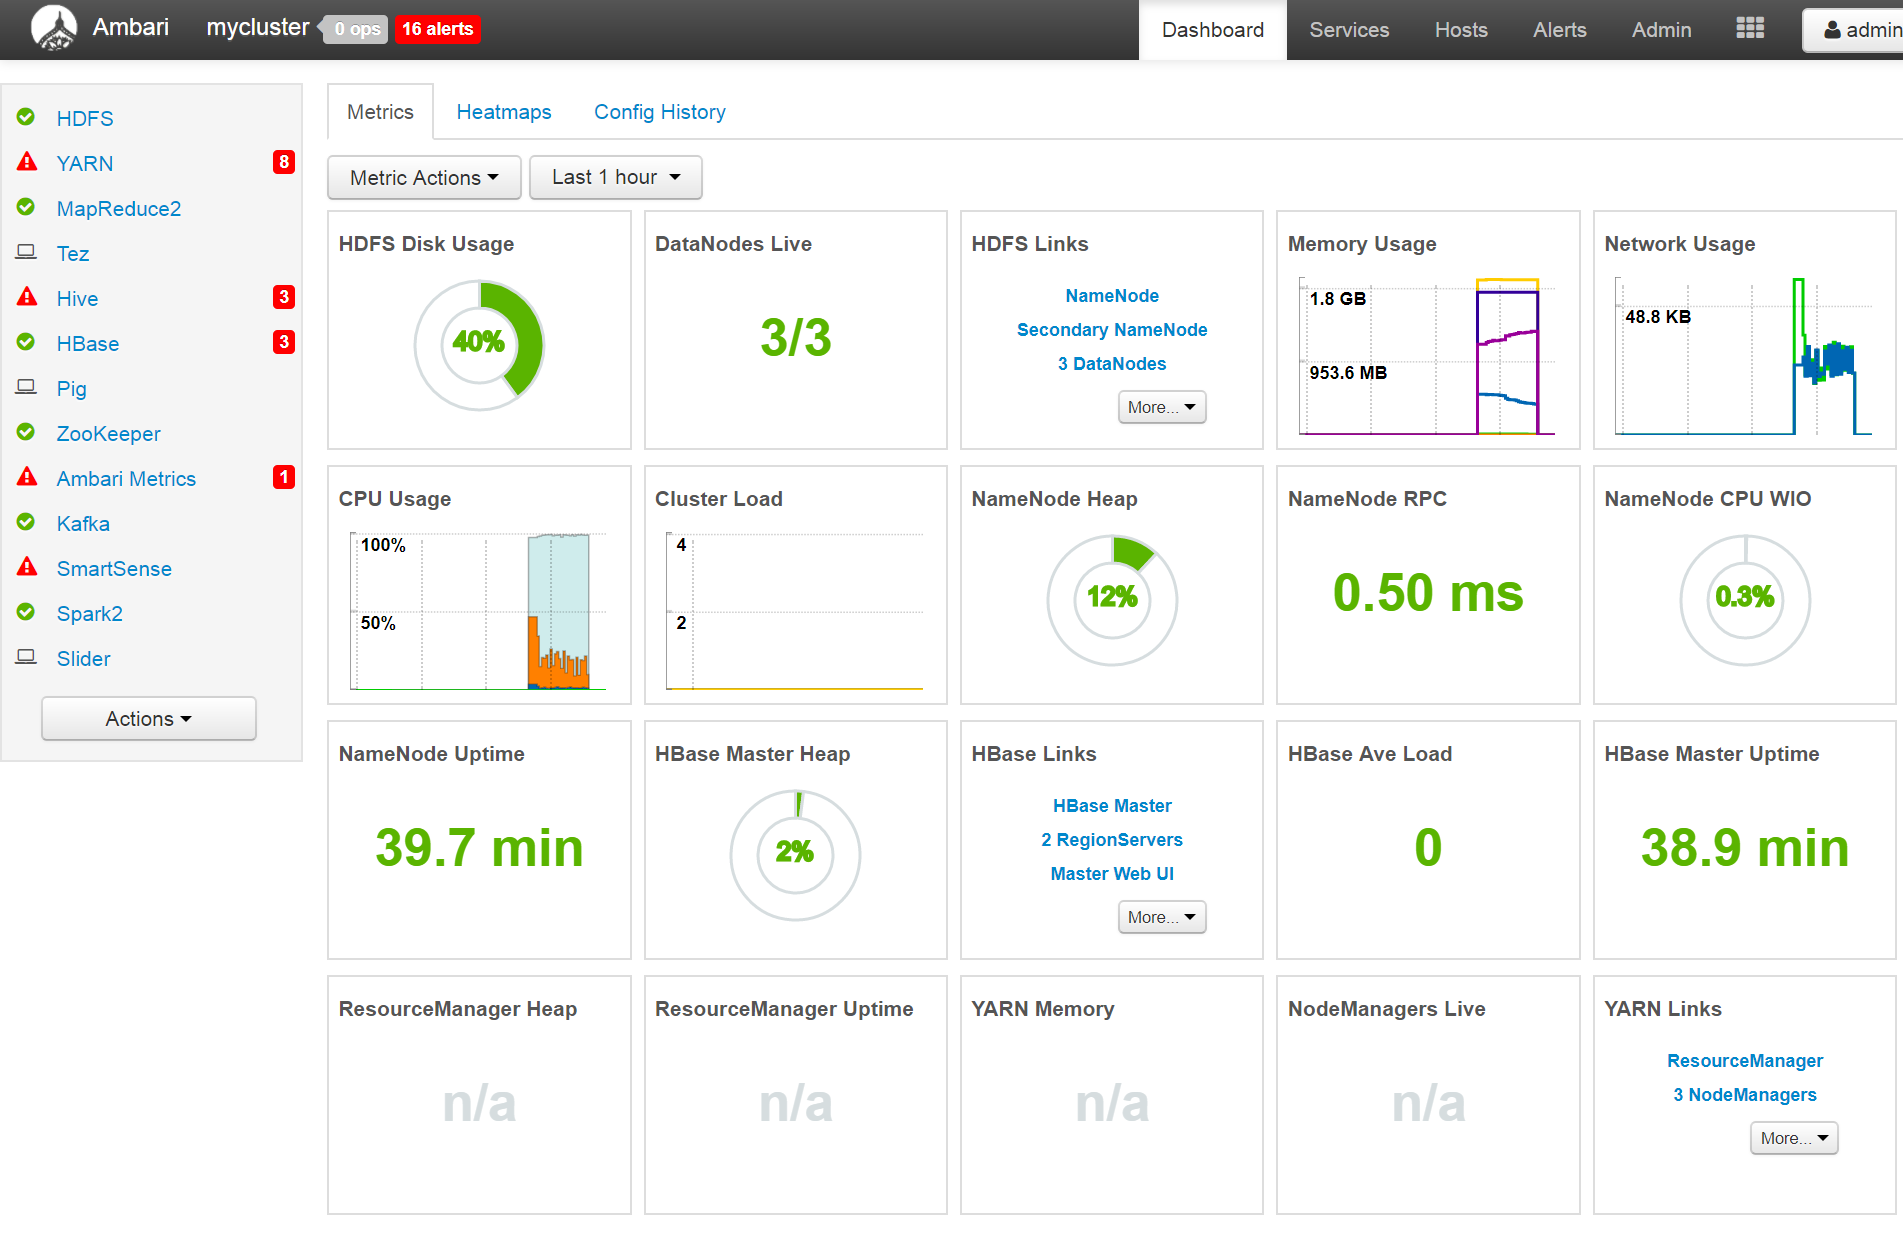The width and height of the screenshot is (1903, 1237).
Task: Open the Dashboard navbar item
Action: pos(1213,30)
